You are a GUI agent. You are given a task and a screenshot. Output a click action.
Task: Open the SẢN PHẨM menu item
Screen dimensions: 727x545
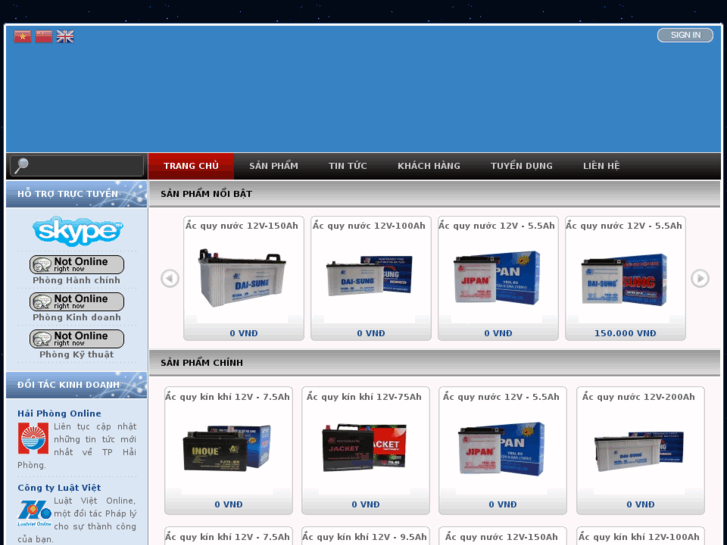tap(274, 166)
